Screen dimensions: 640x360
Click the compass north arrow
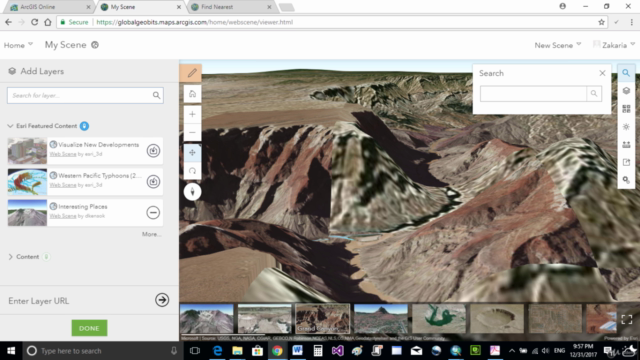click(x=192, y=191)
